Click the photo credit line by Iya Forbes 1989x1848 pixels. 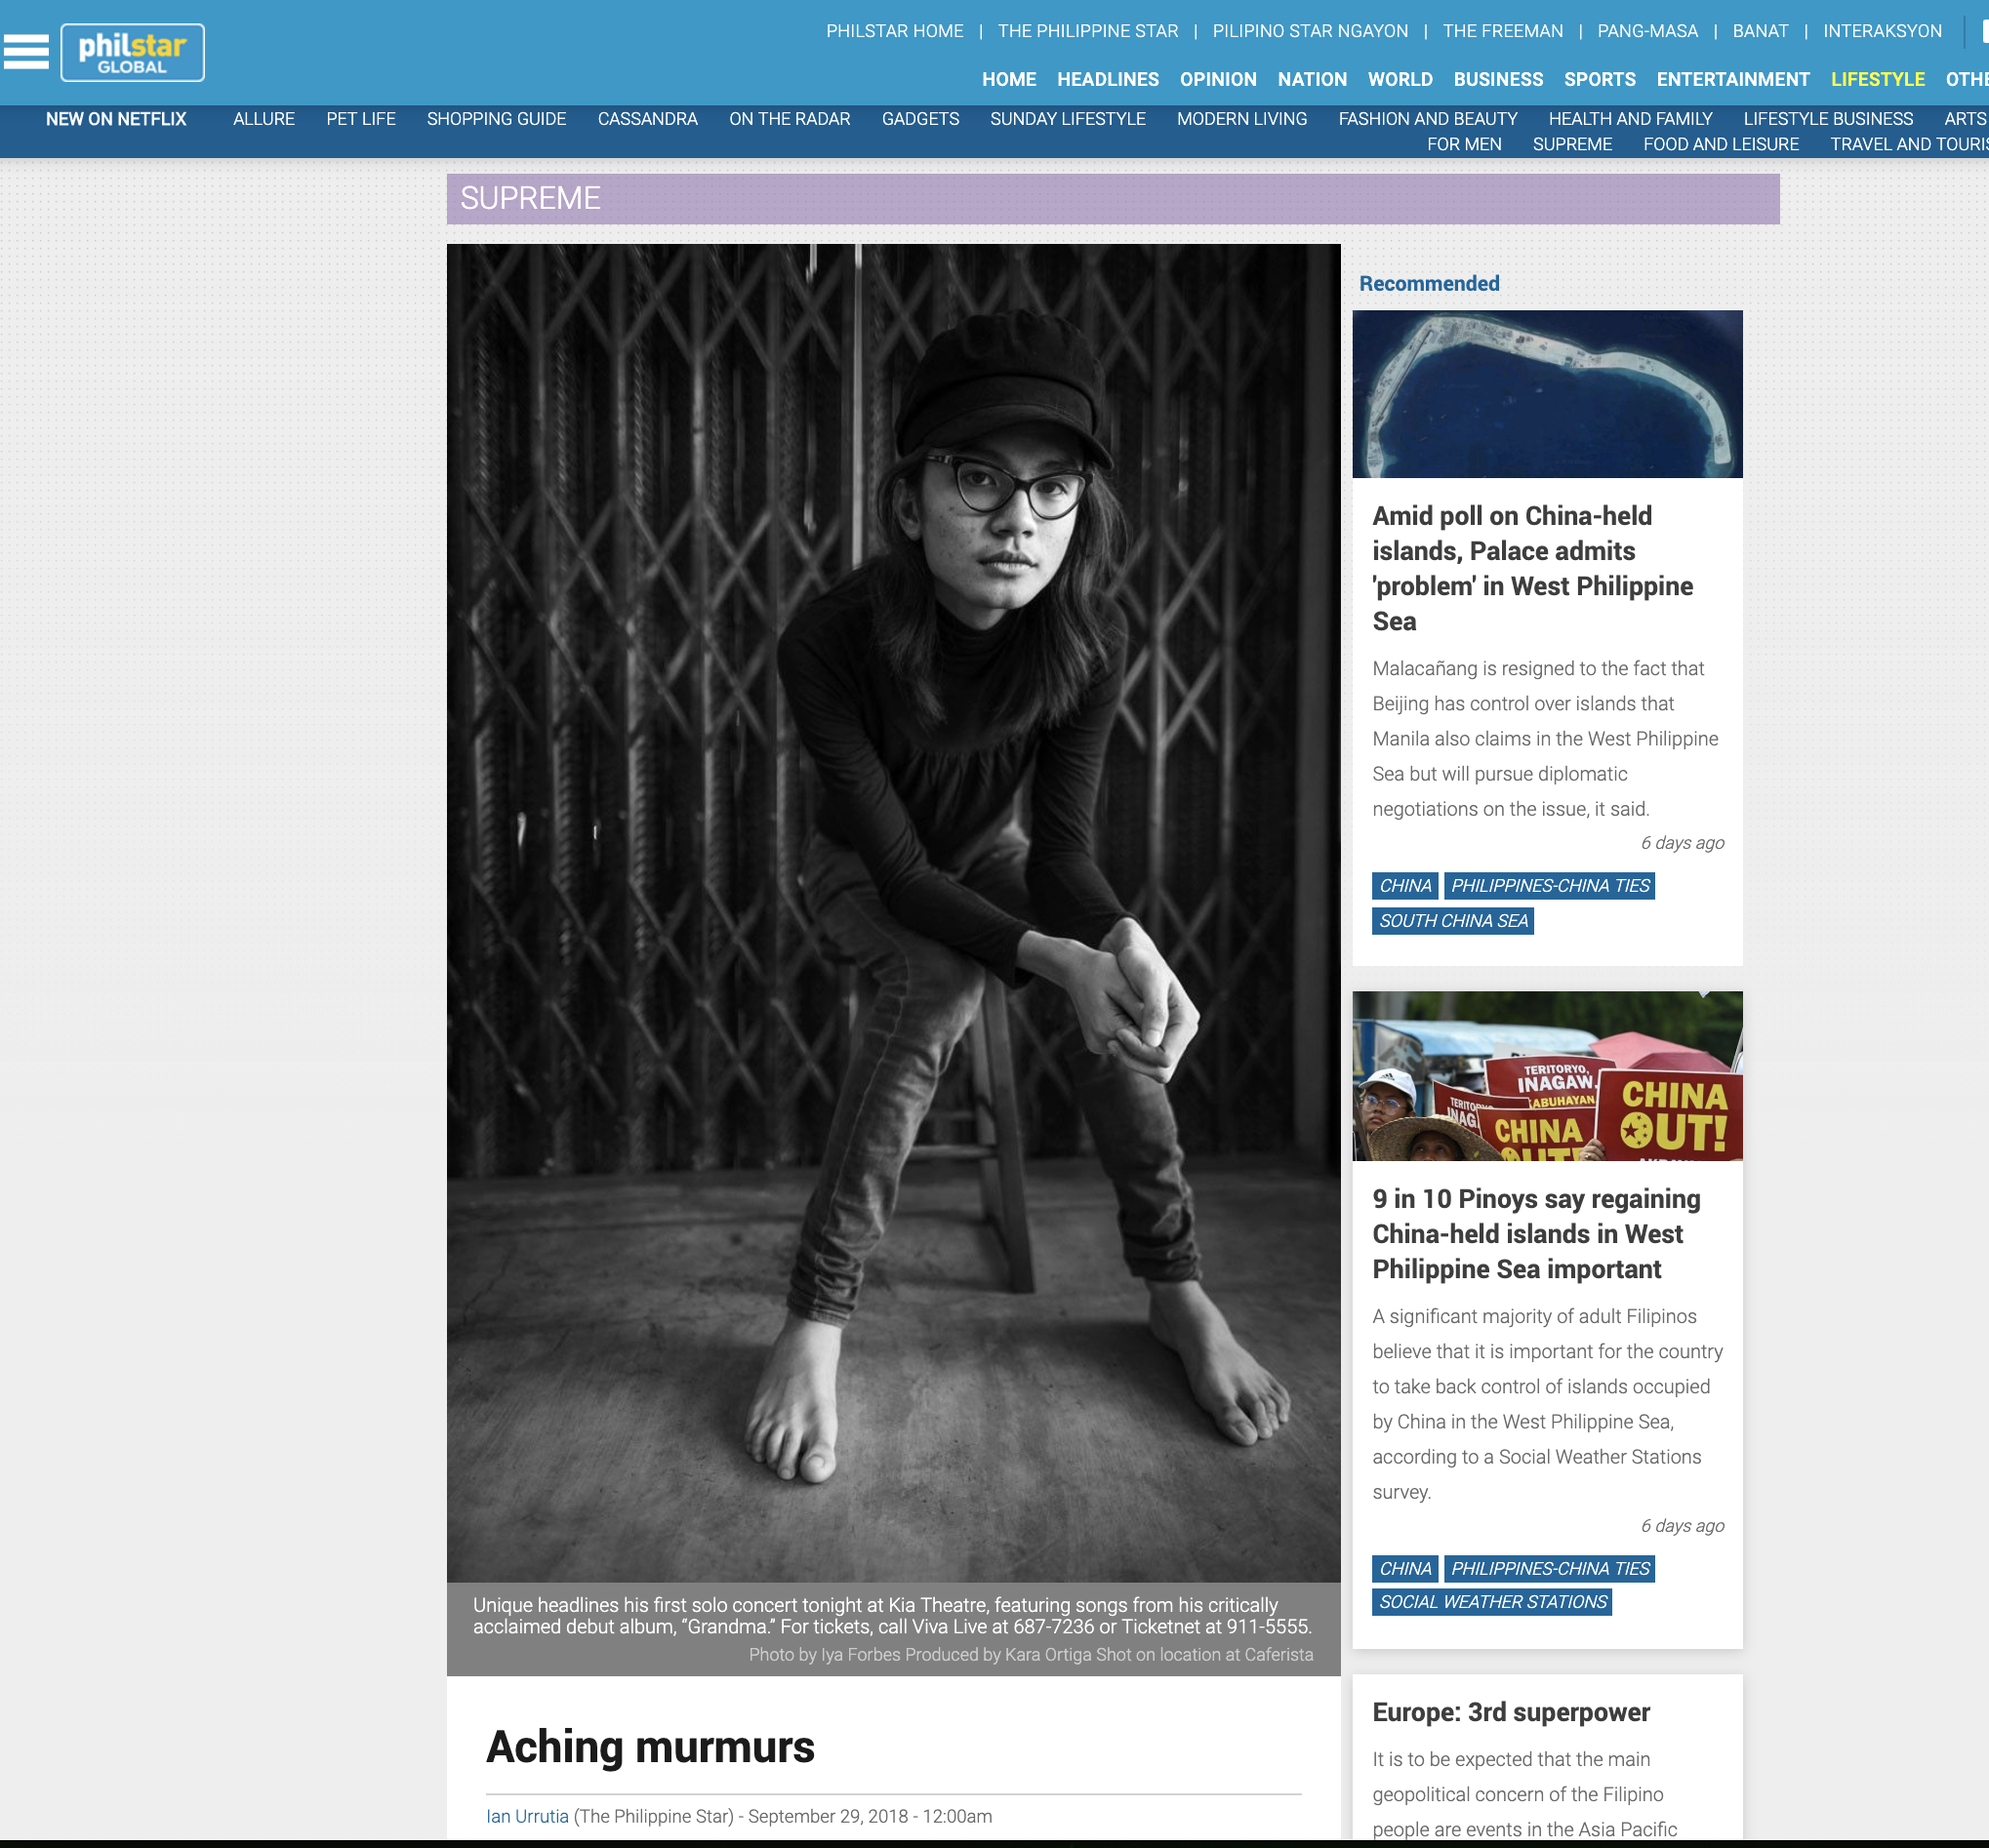pyautogui.click(x=1031, y=1655)
